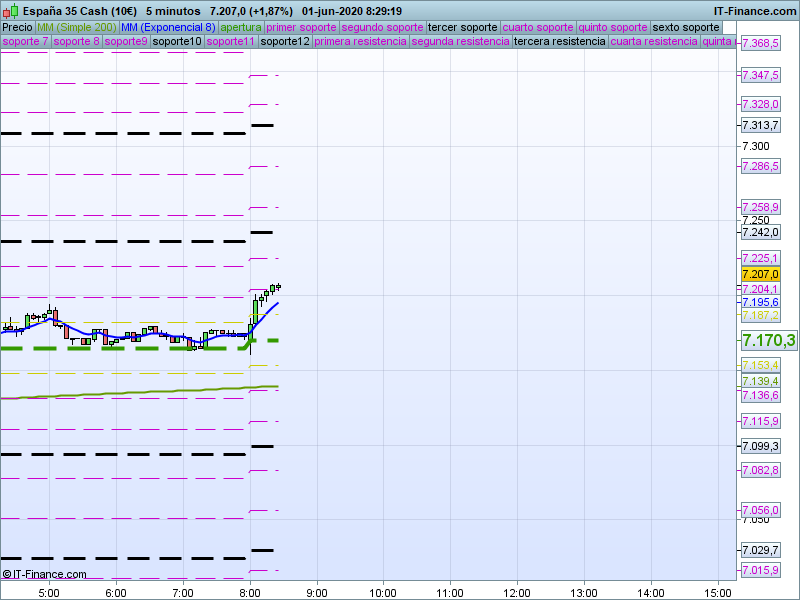Click the MM (Simple 200) indicator label
This screenshot has width=800, height=600.
tap(76, 27)
